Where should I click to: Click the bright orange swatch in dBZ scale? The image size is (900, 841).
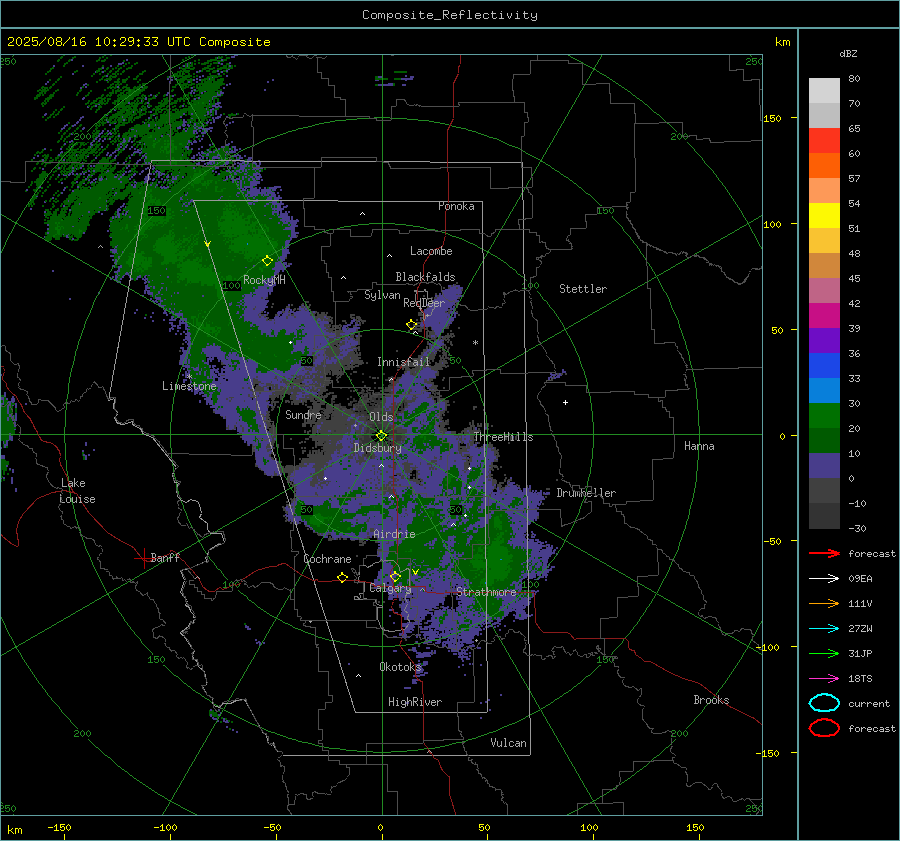824,166
